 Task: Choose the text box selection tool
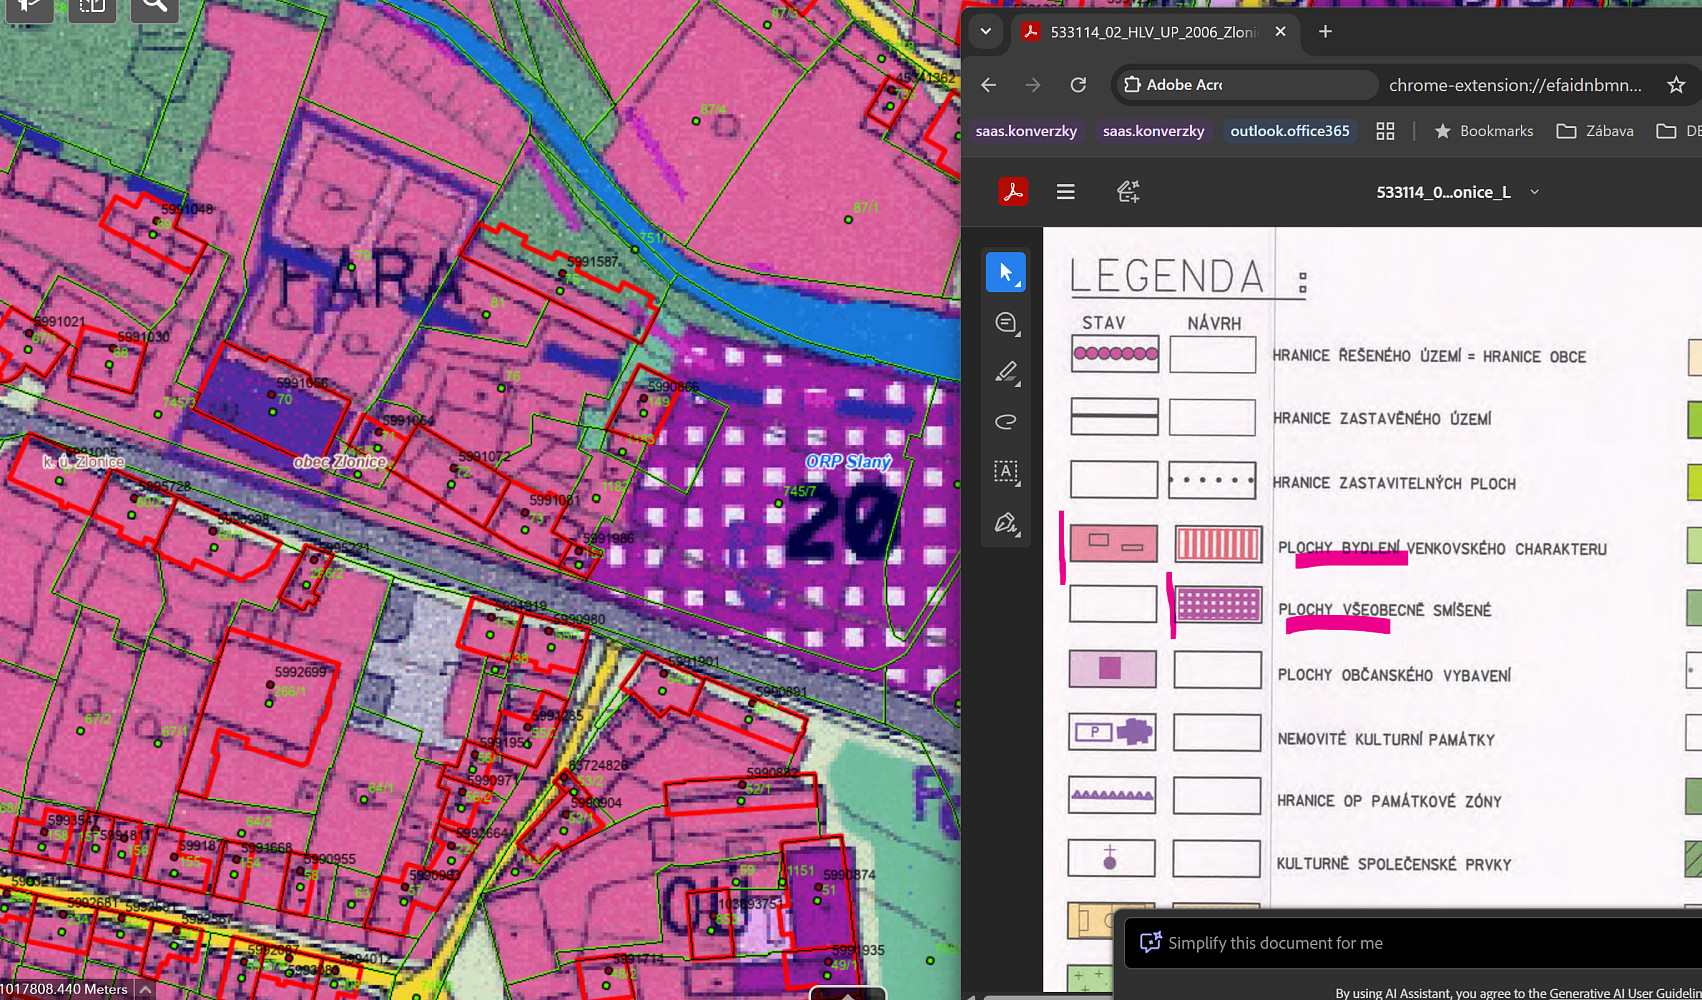coord(1006,472)
